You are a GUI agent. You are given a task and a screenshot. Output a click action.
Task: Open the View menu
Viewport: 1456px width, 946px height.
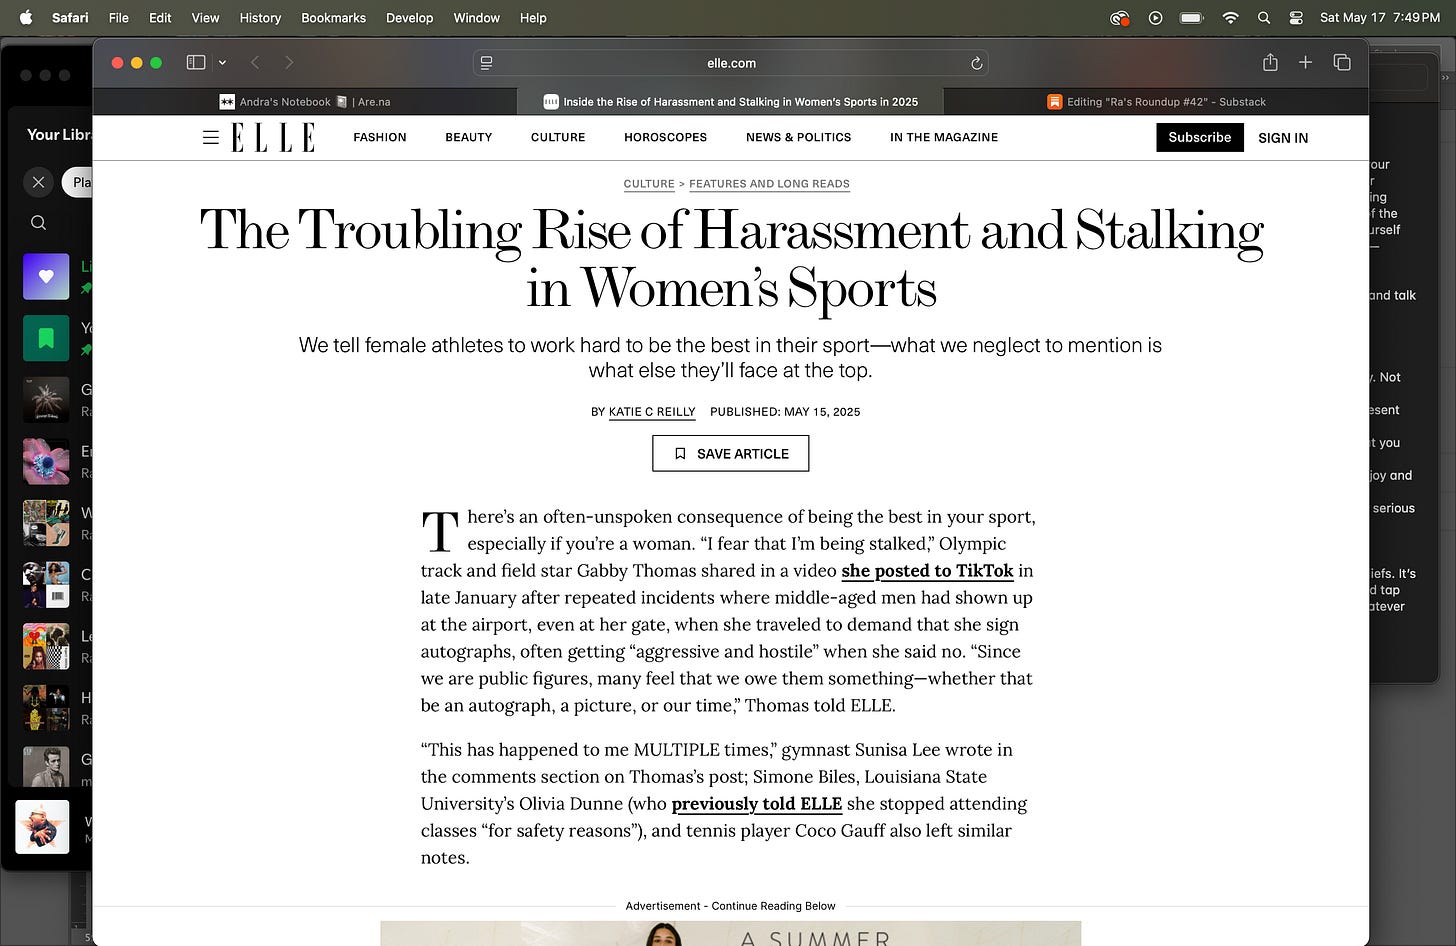205,18
